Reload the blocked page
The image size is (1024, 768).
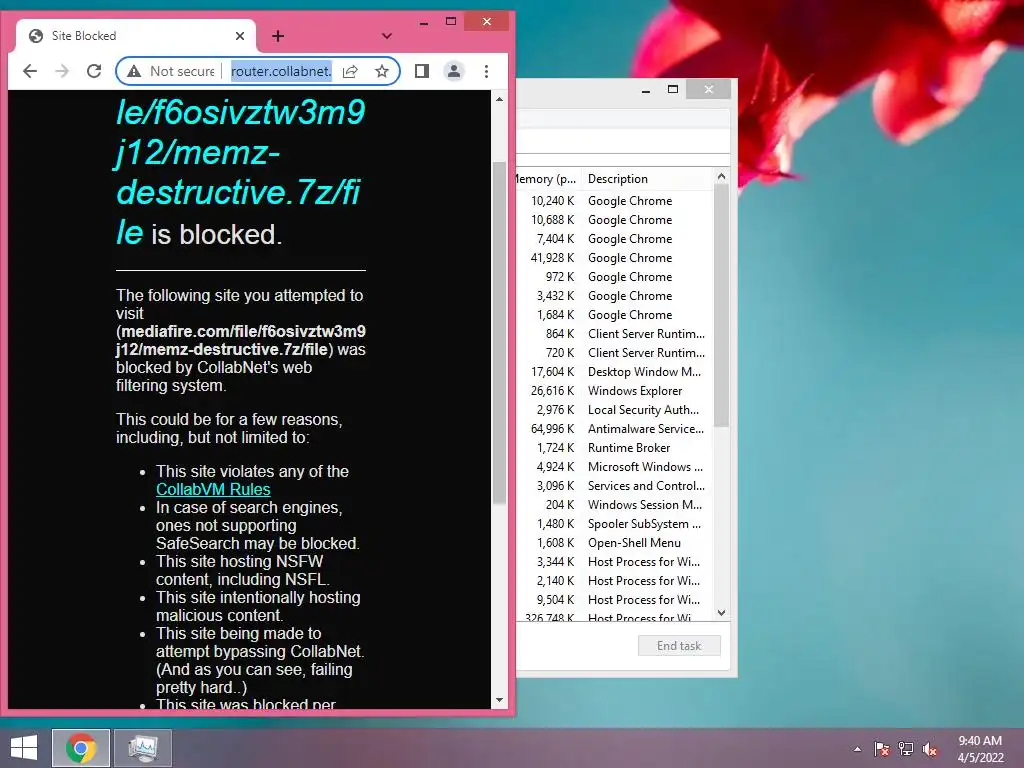(x=94, y=71)
